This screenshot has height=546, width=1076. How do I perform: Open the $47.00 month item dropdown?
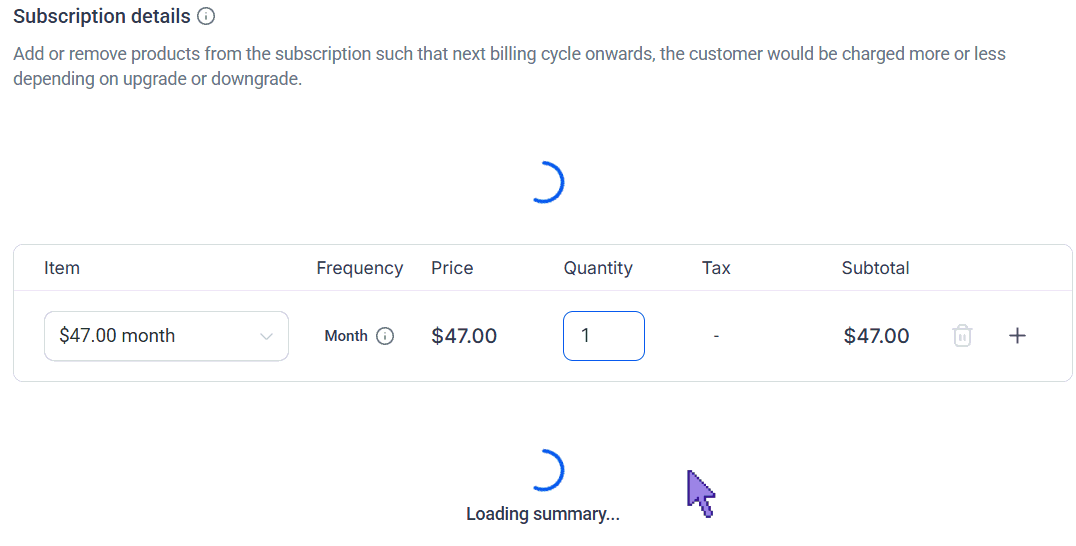pos(166,336)
